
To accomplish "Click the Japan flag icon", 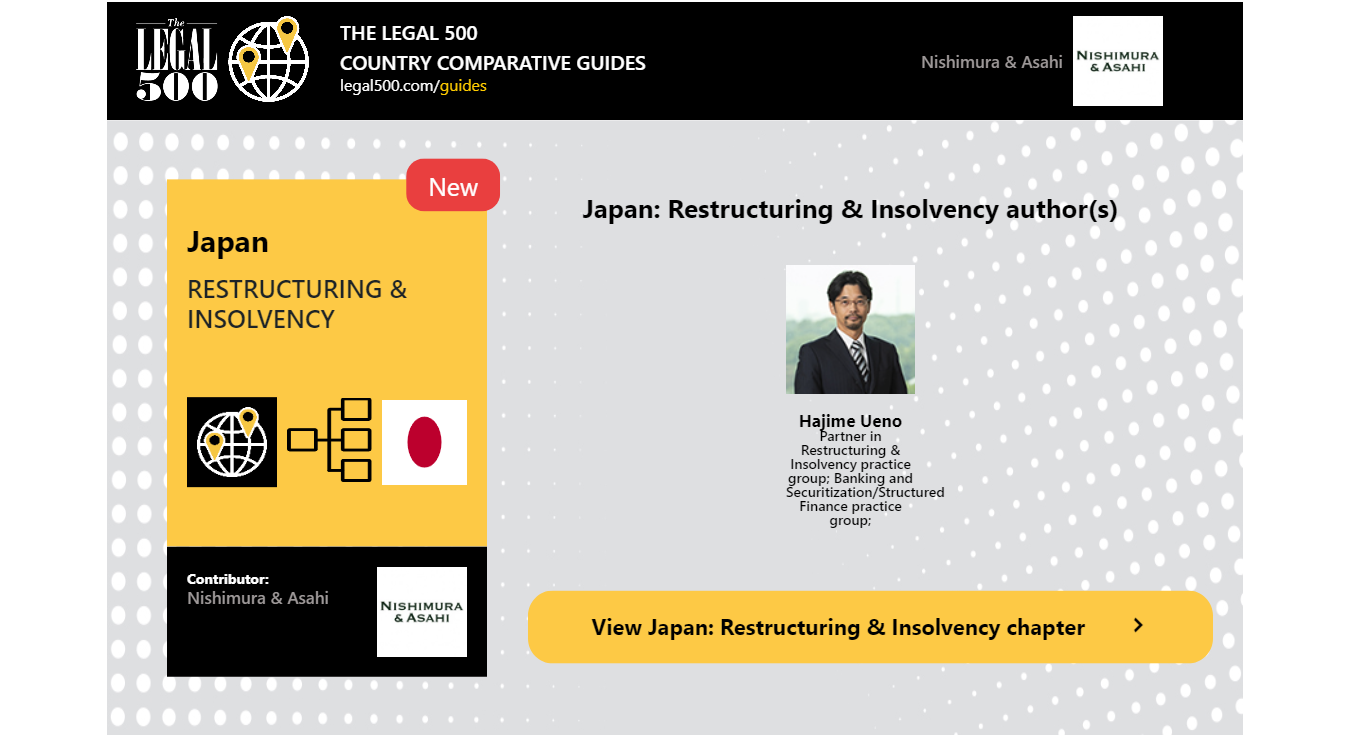I will click(424, 442).
